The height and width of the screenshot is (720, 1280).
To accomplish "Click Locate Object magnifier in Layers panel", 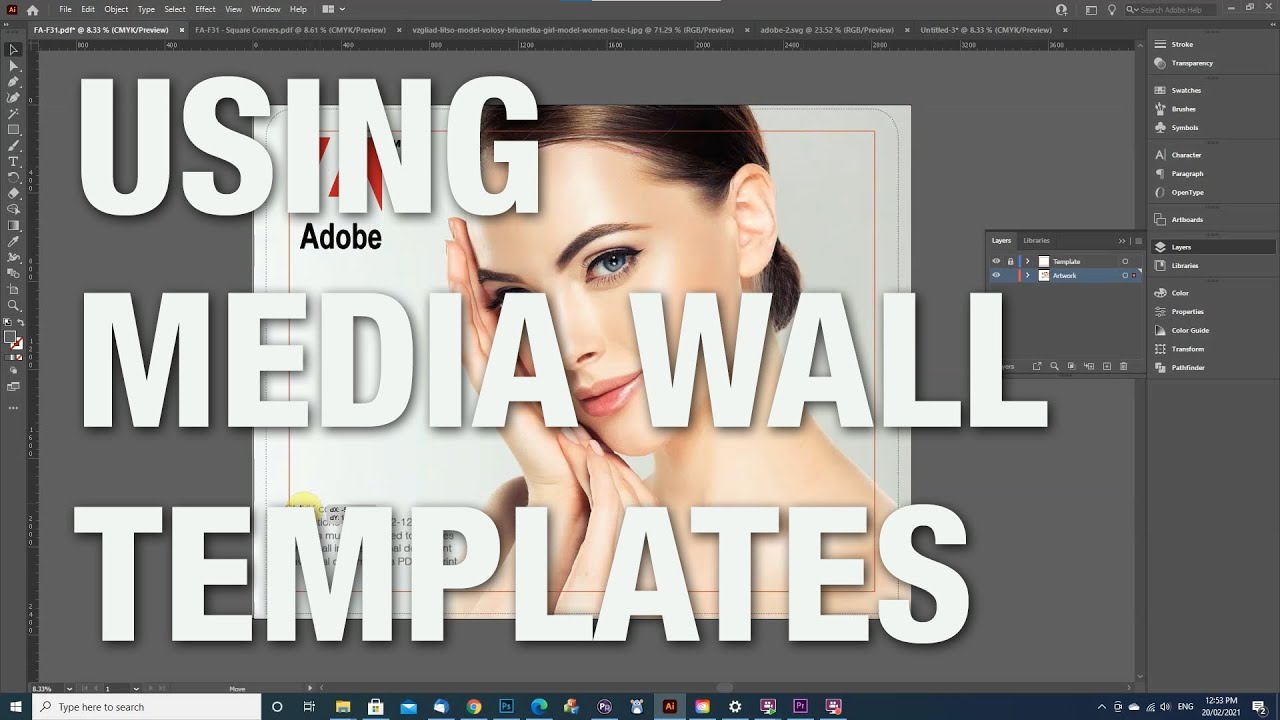I will 1054,366.
